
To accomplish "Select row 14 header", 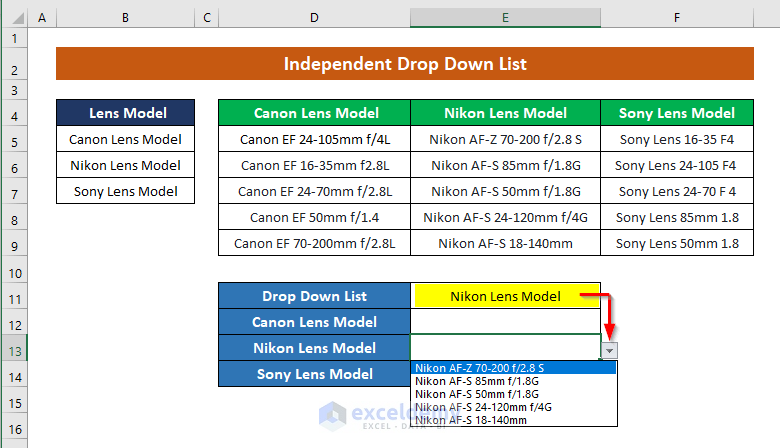I will 14,373.
